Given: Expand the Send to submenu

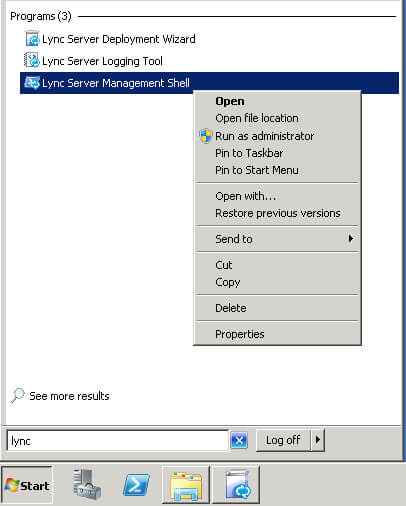Looking at the screenshot, I should pos(277,239).
